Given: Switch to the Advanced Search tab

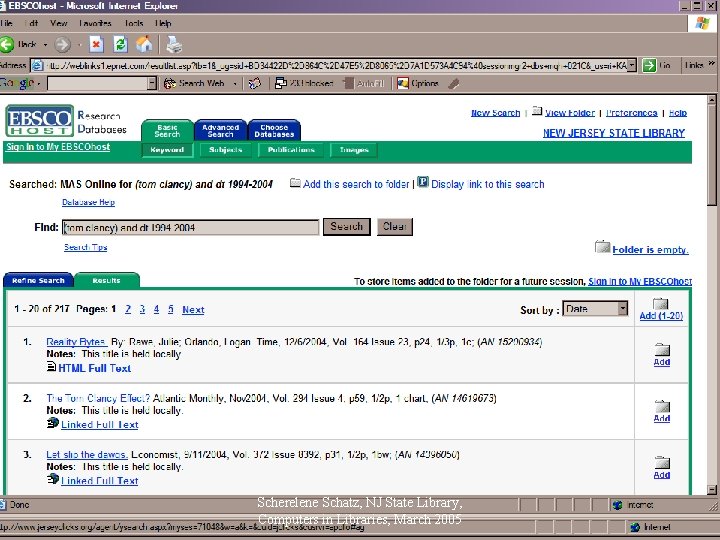Looking at the screenshot, I should pos(220,130).
